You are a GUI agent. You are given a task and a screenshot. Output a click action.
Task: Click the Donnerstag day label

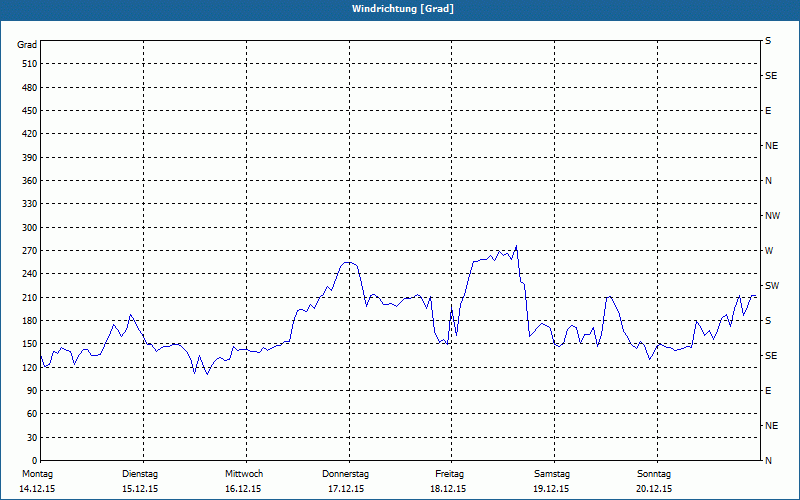point(346,473)
